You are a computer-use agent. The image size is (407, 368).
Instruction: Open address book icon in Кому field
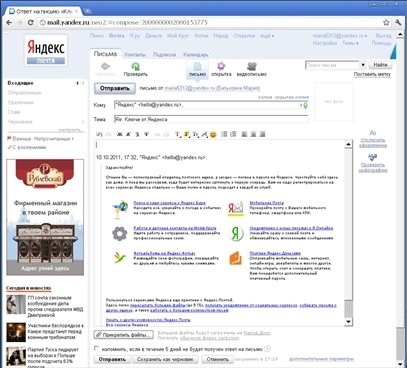tap(305, 105)
